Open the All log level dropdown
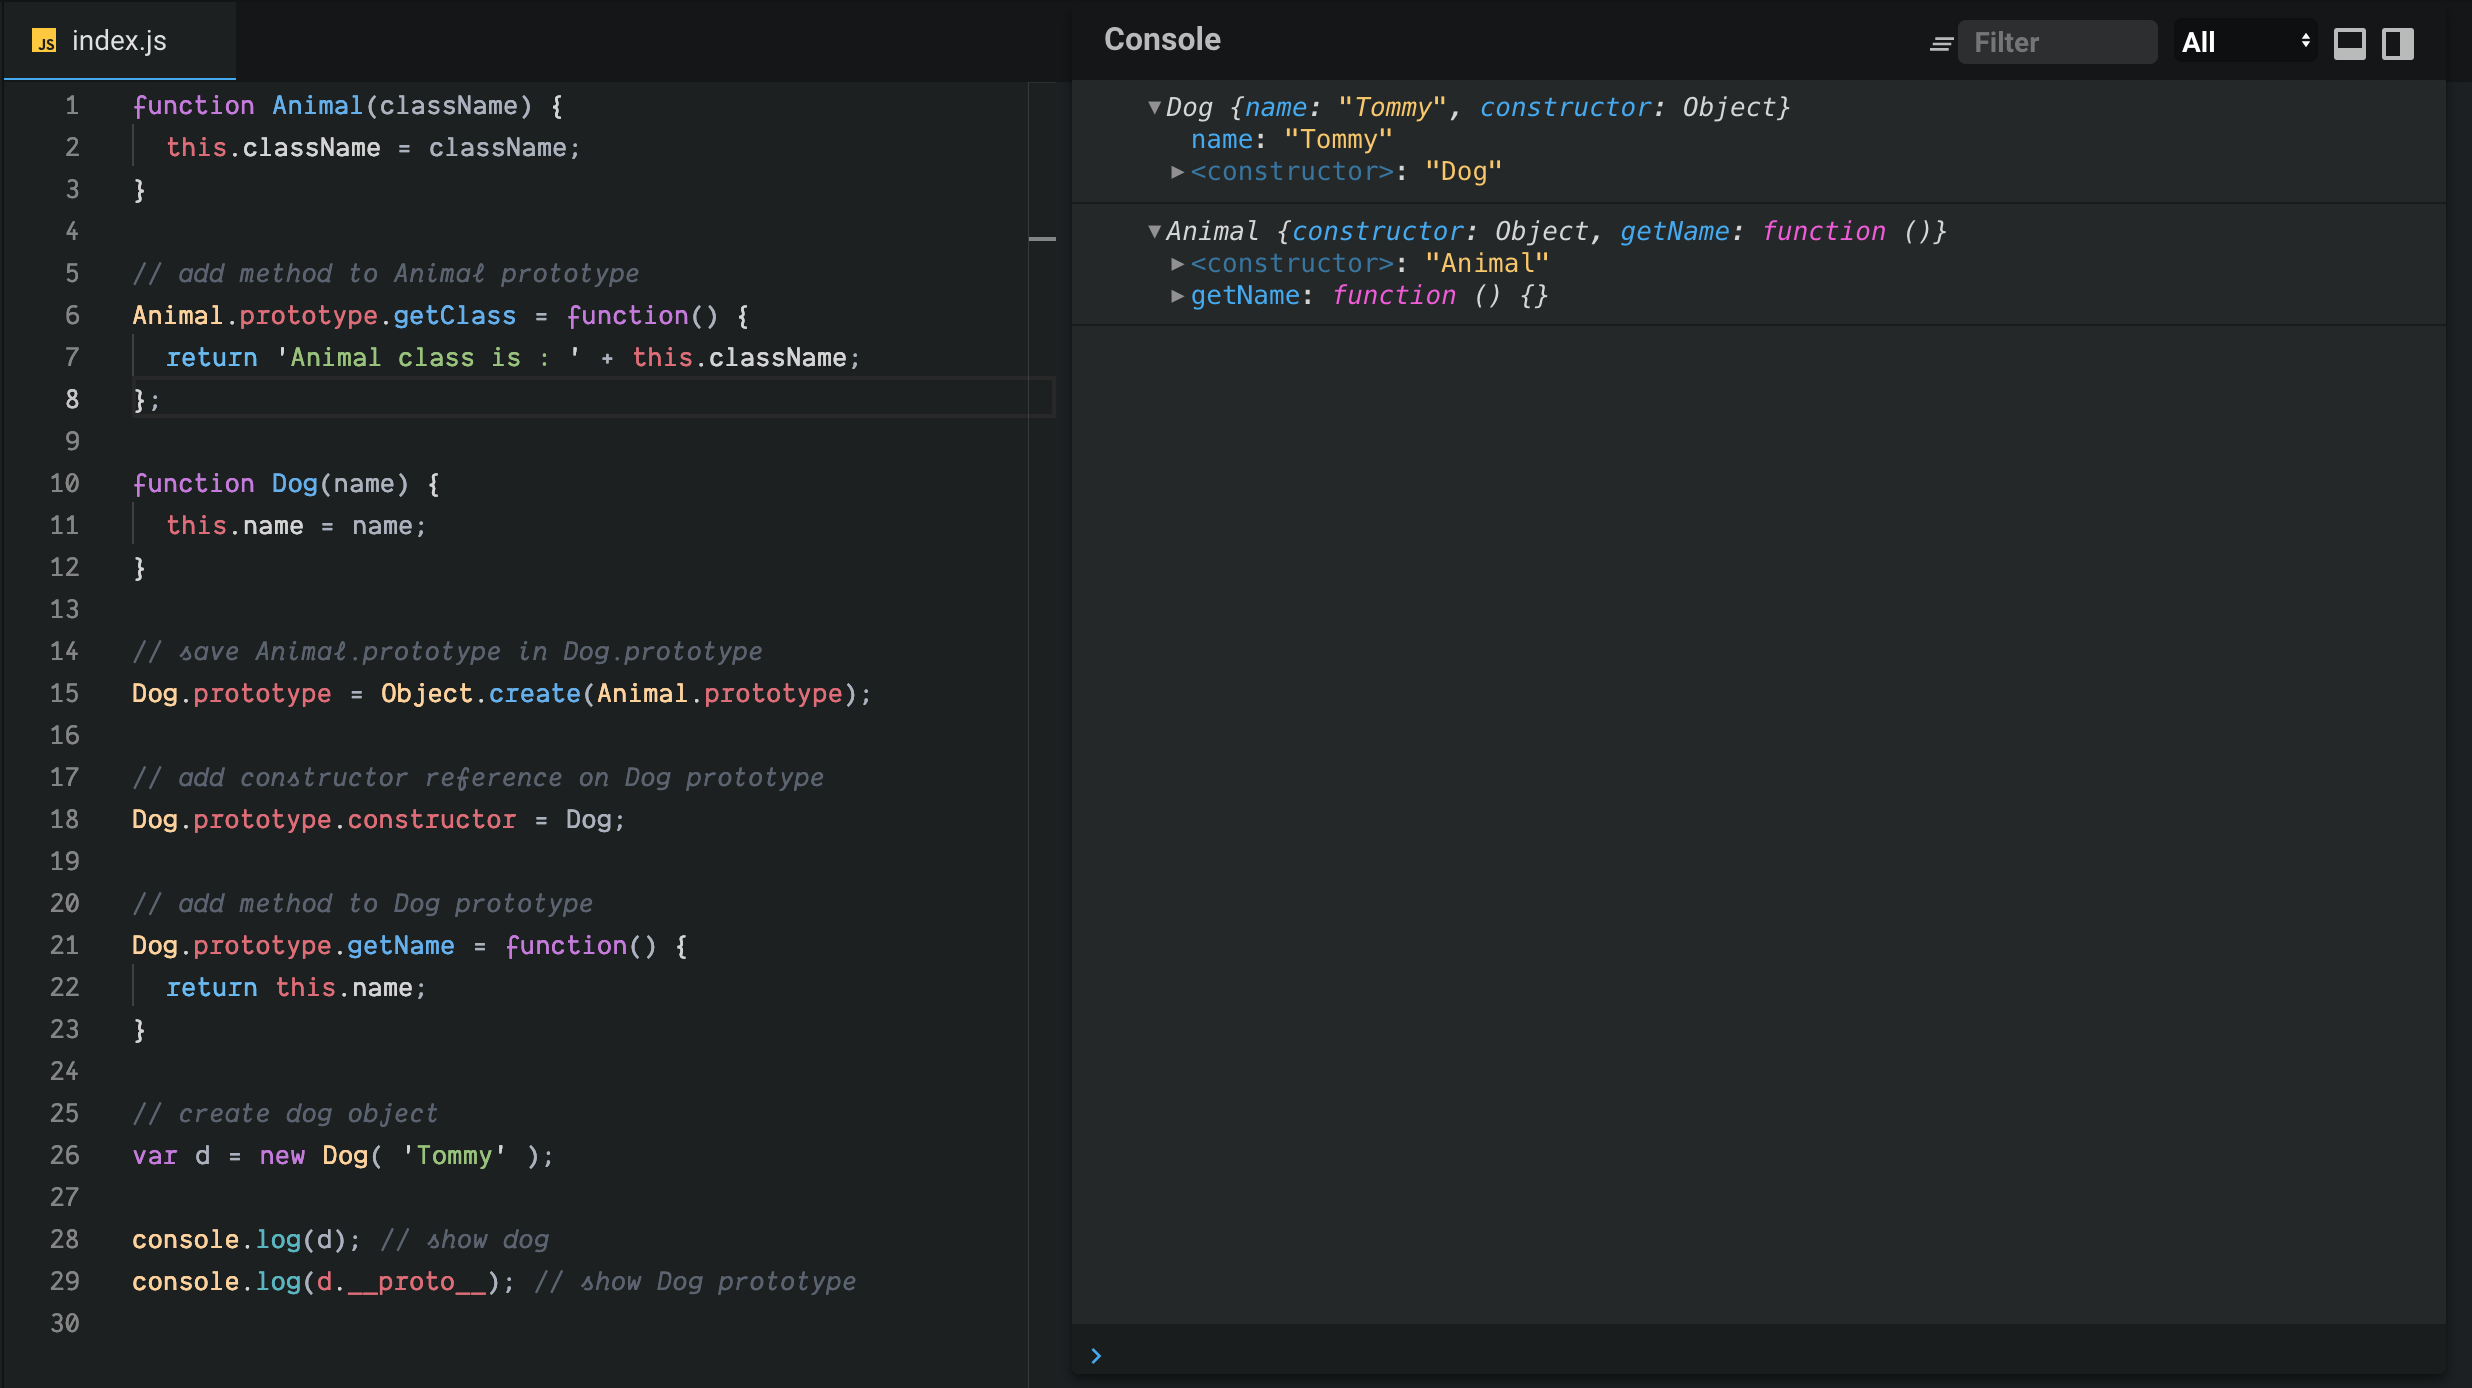Image resolution: width=2472 pixels, height=1388 pixels. (2245, 42)
